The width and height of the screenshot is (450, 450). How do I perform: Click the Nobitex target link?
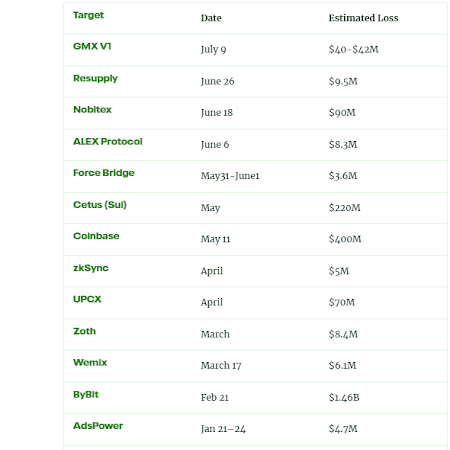92,109
